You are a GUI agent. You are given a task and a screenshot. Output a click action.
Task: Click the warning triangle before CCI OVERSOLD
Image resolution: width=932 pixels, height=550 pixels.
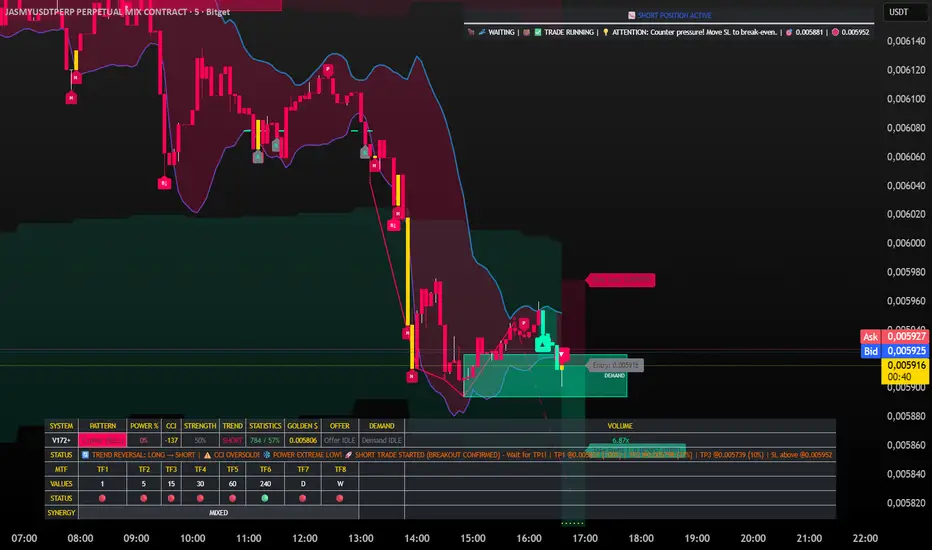point(207,455)
